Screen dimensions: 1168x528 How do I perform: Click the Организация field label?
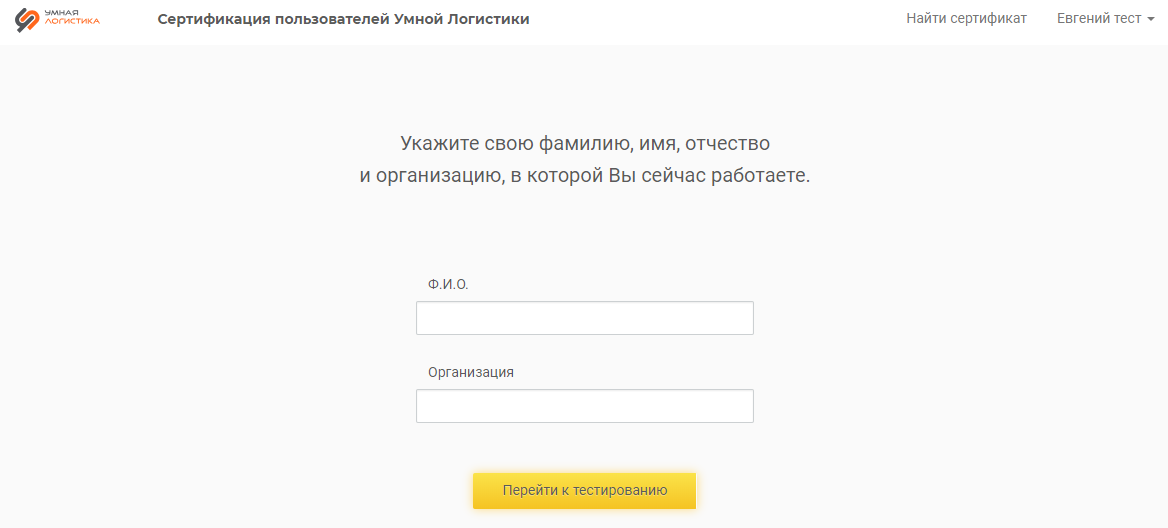(471, 372)
